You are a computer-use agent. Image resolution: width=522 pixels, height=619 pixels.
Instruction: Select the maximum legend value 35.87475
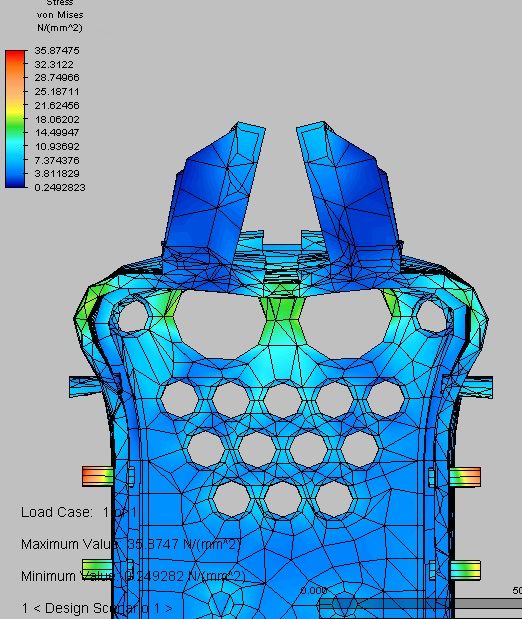pos(57,51)
